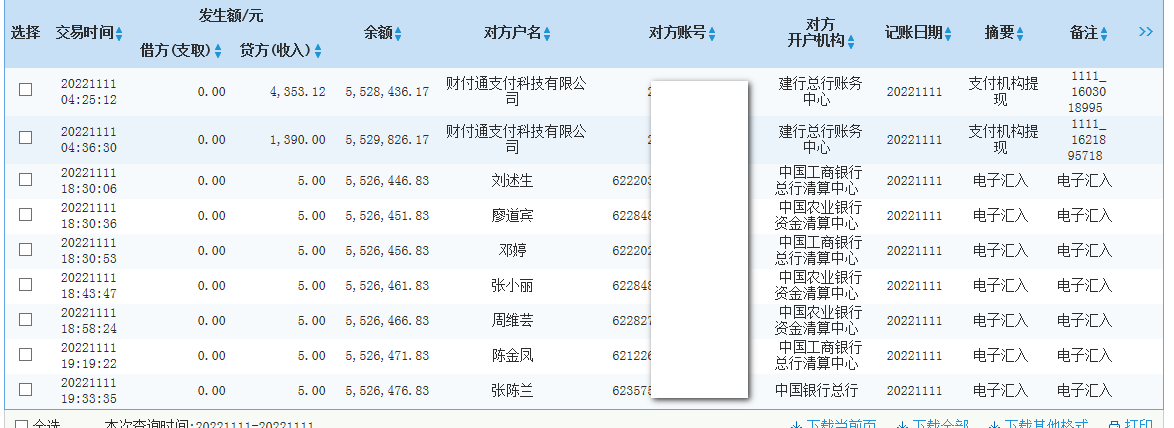1174x428 pixels.
Task: Click the 发生额/元 column group header
Action: [231, 15]
